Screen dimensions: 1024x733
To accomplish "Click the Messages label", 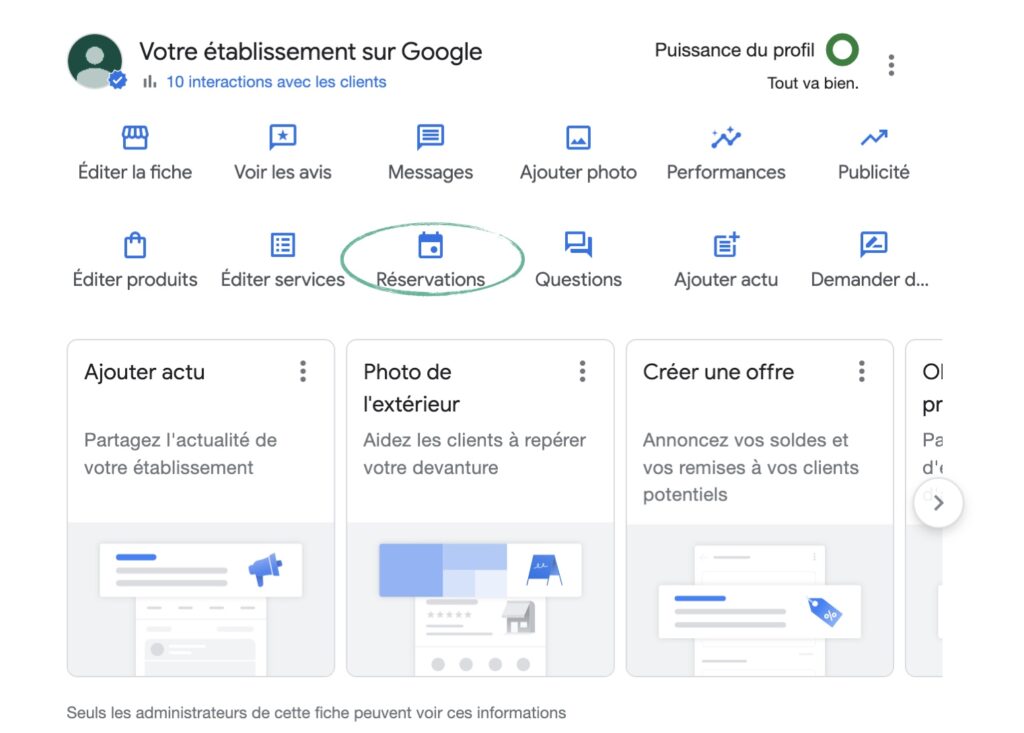I will pos(430,172).
